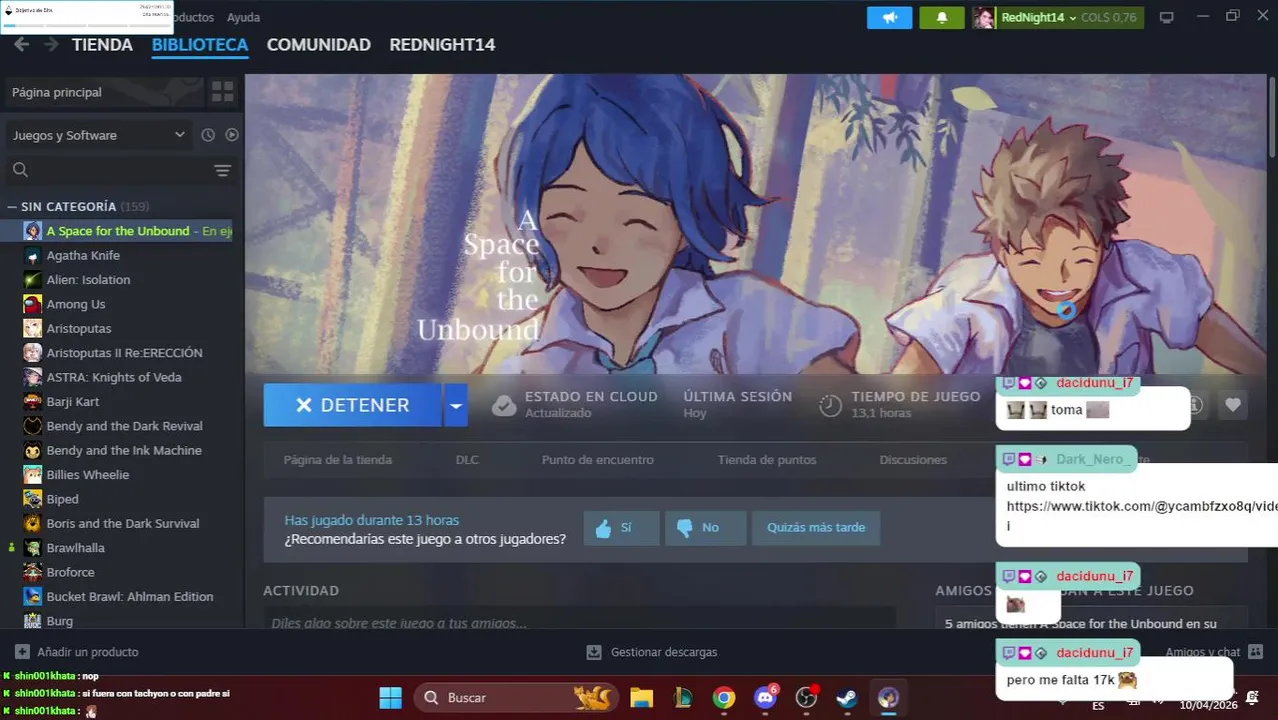This screenshot has width=1278, height=720.
Task: Click the Brawlhalla game icon
Action: point(32,548)
